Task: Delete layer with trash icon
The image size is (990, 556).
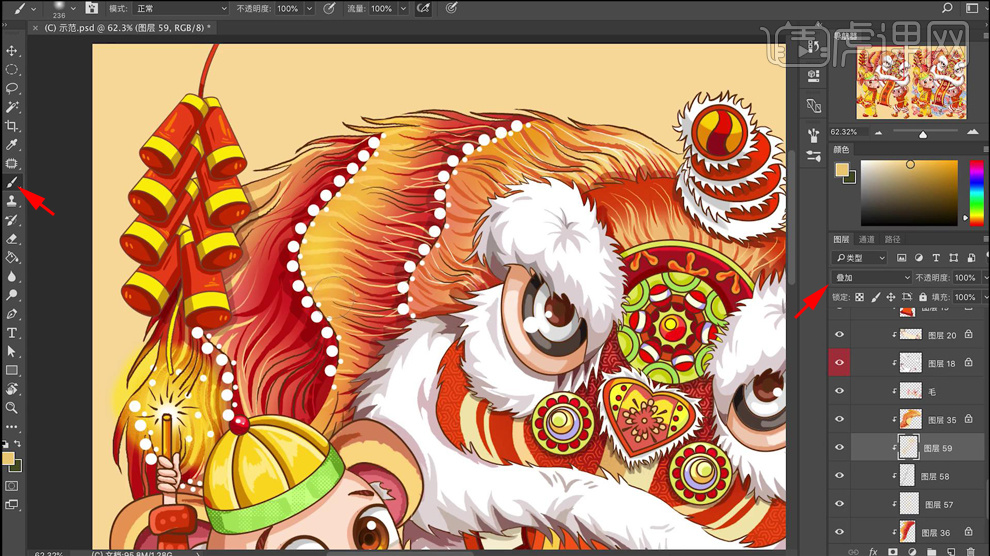Action: tap(970, 552)
